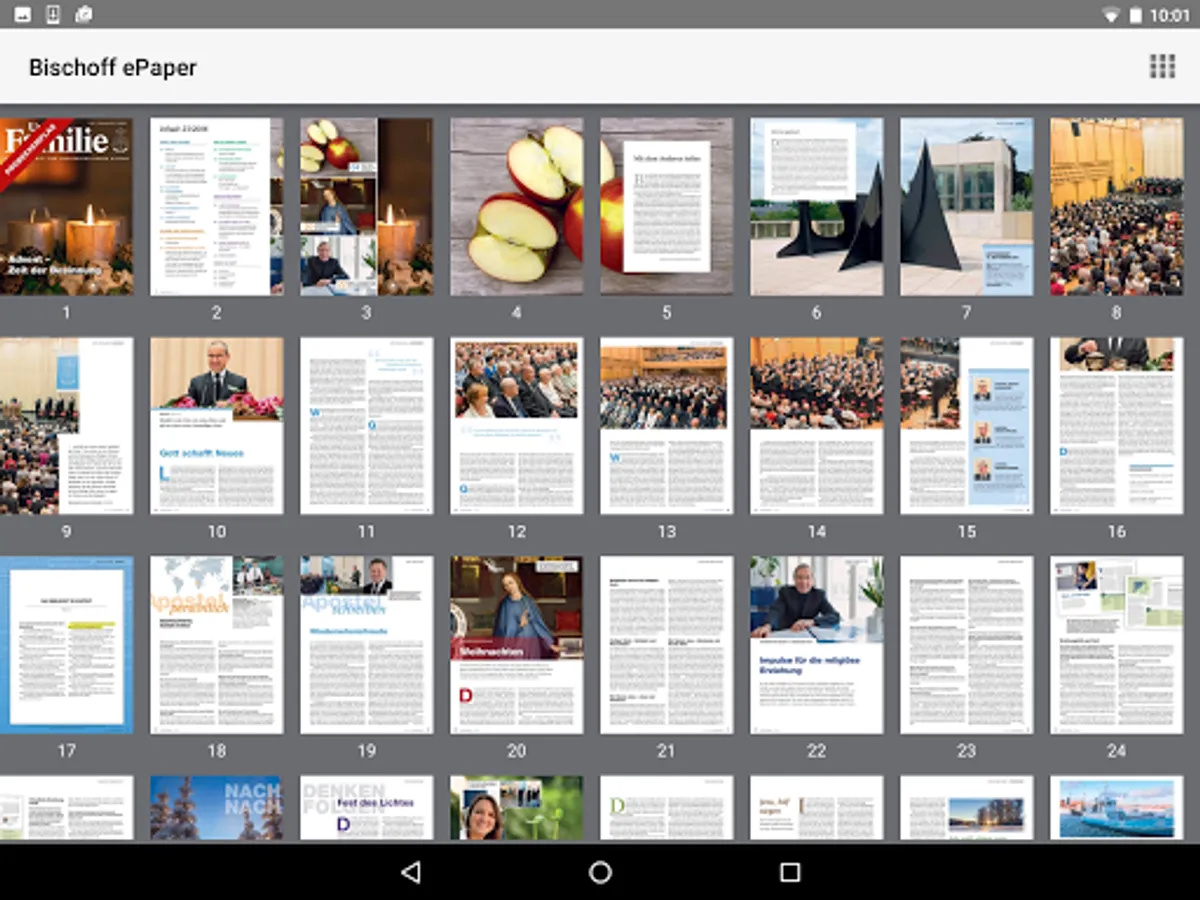Open page 10 'Gott schafft Neues' thumbnail

[x=217, y=426]
